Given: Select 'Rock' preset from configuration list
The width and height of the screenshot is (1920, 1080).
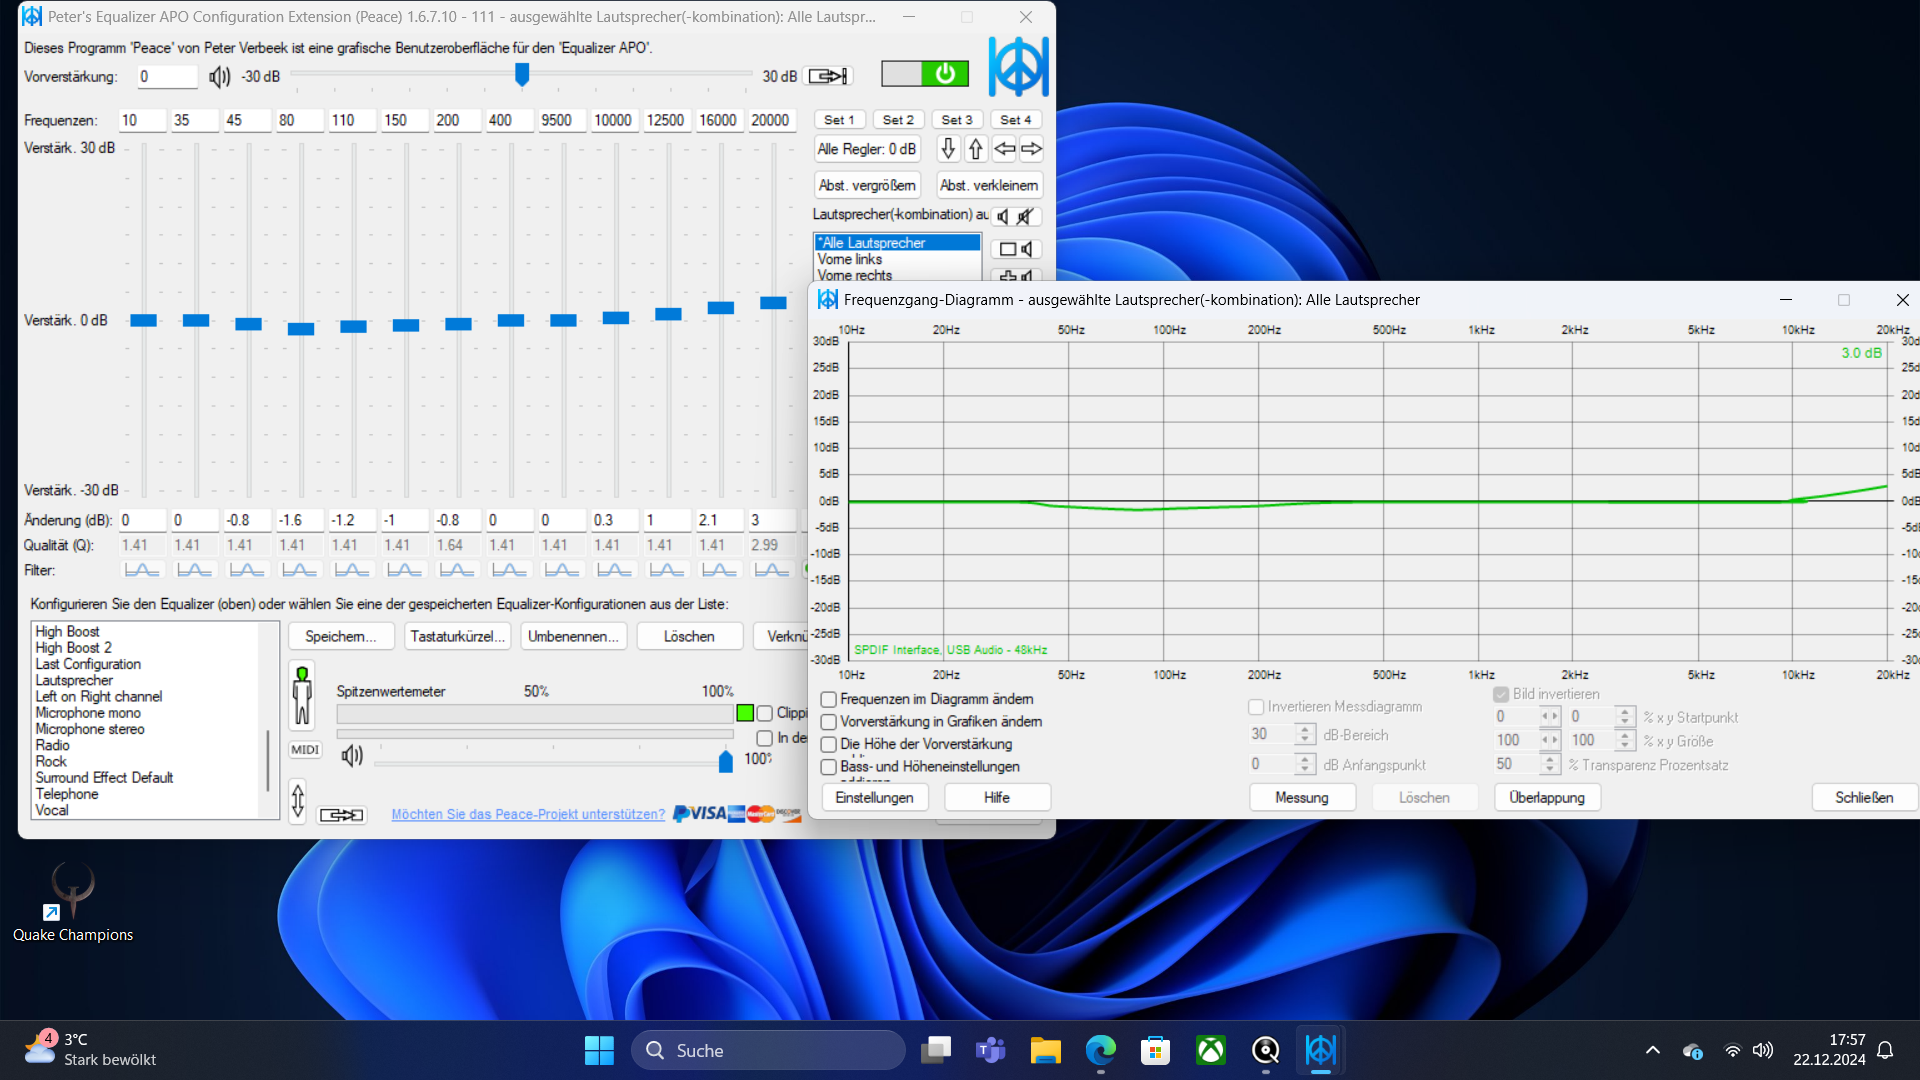Looking at the screenshot, I should (x=51, y=762).
